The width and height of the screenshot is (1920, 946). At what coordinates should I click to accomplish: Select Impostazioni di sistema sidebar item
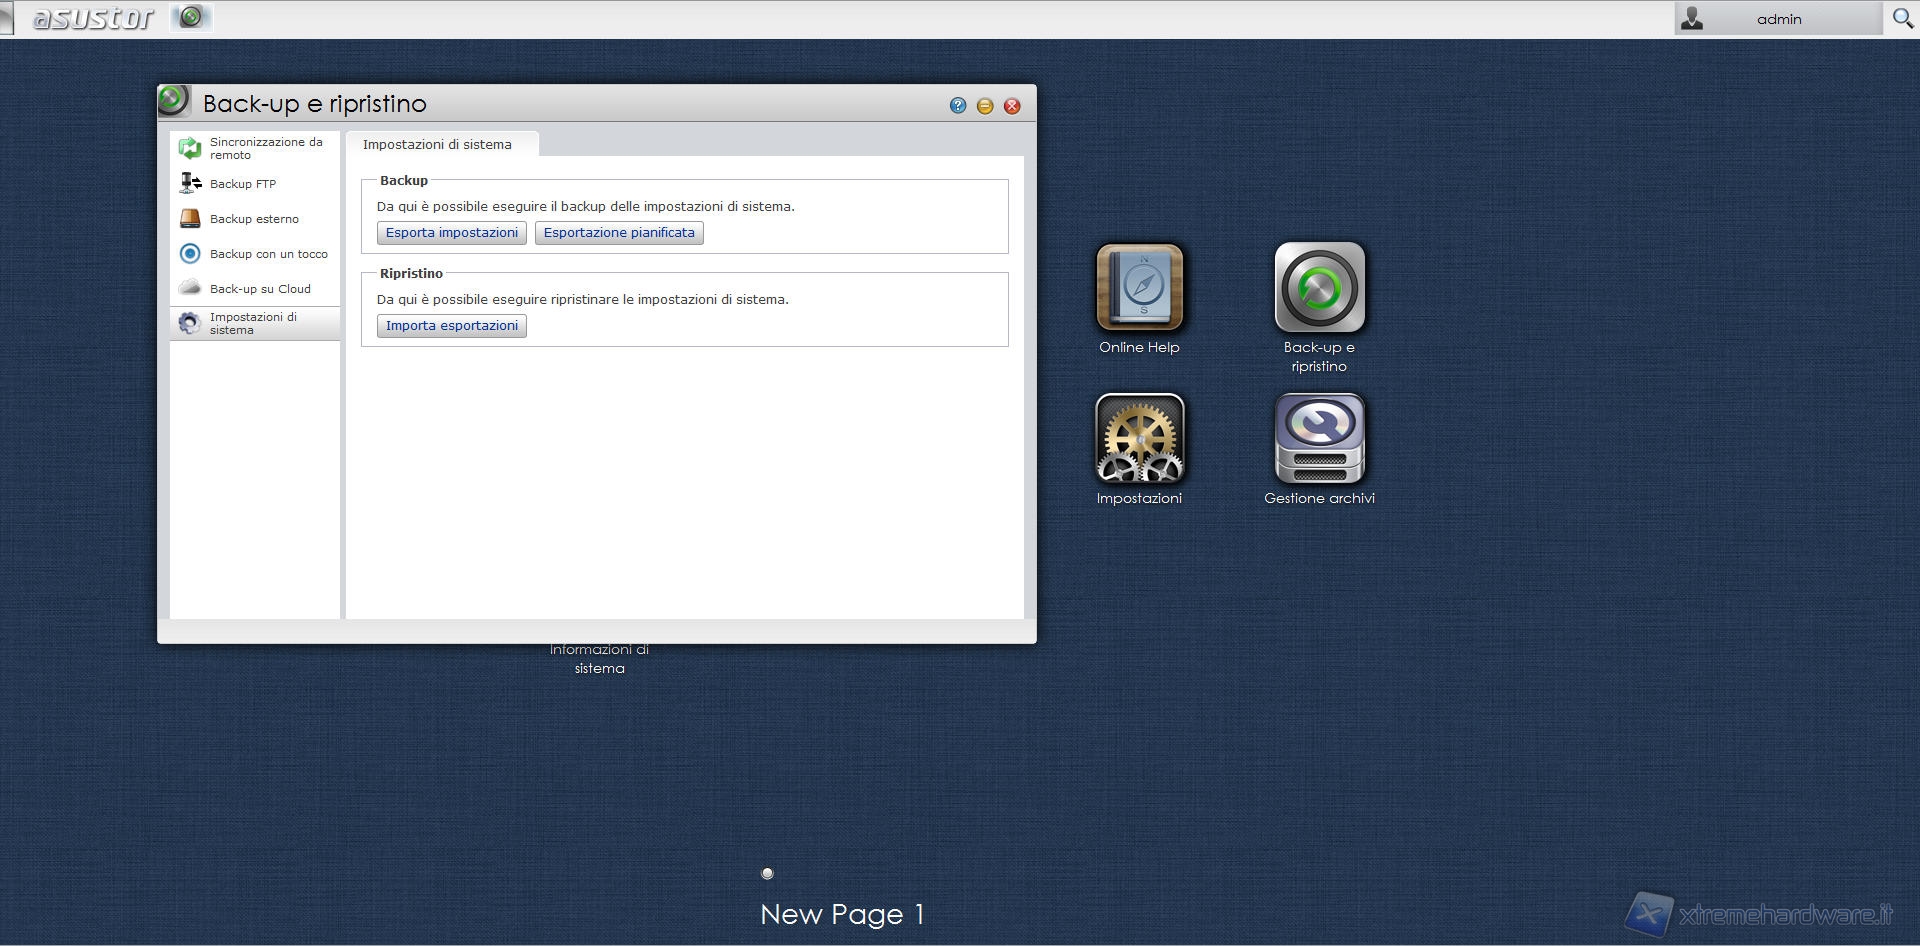click(x=254, y=323)
